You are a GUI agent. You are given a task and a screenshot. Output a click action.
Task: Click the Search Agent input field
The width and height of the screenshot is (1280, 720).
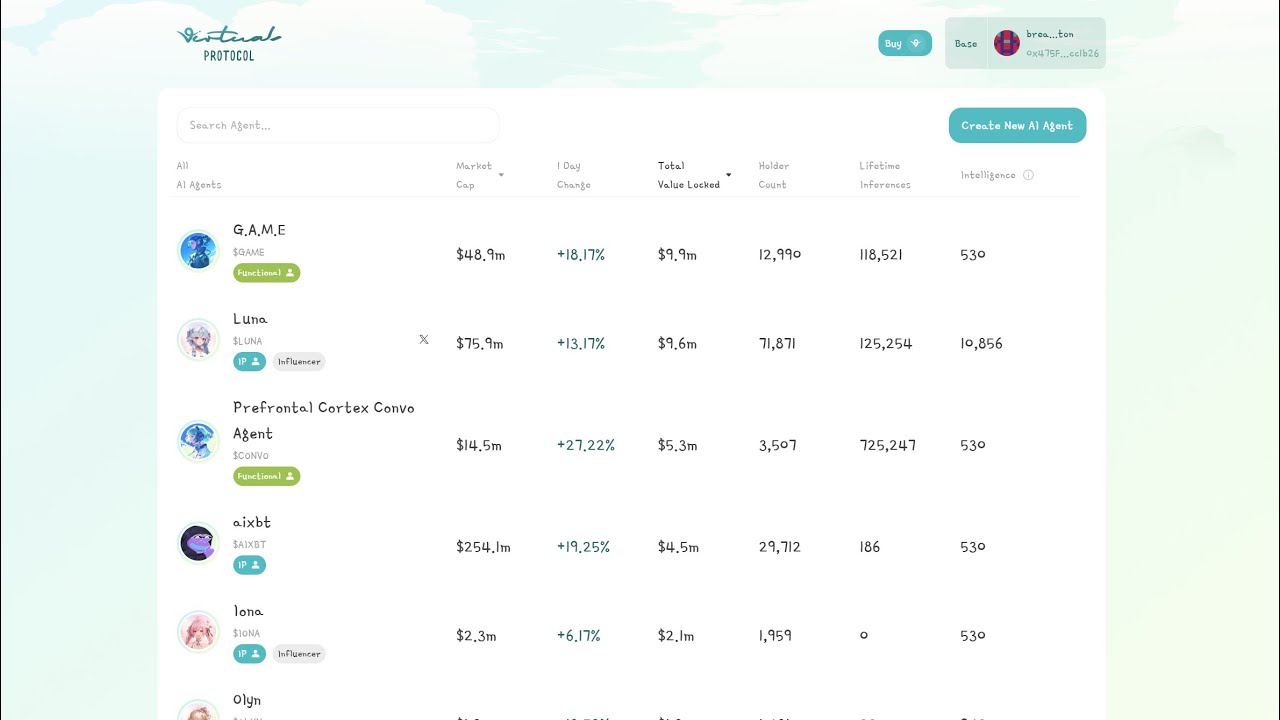click(338, 125)
